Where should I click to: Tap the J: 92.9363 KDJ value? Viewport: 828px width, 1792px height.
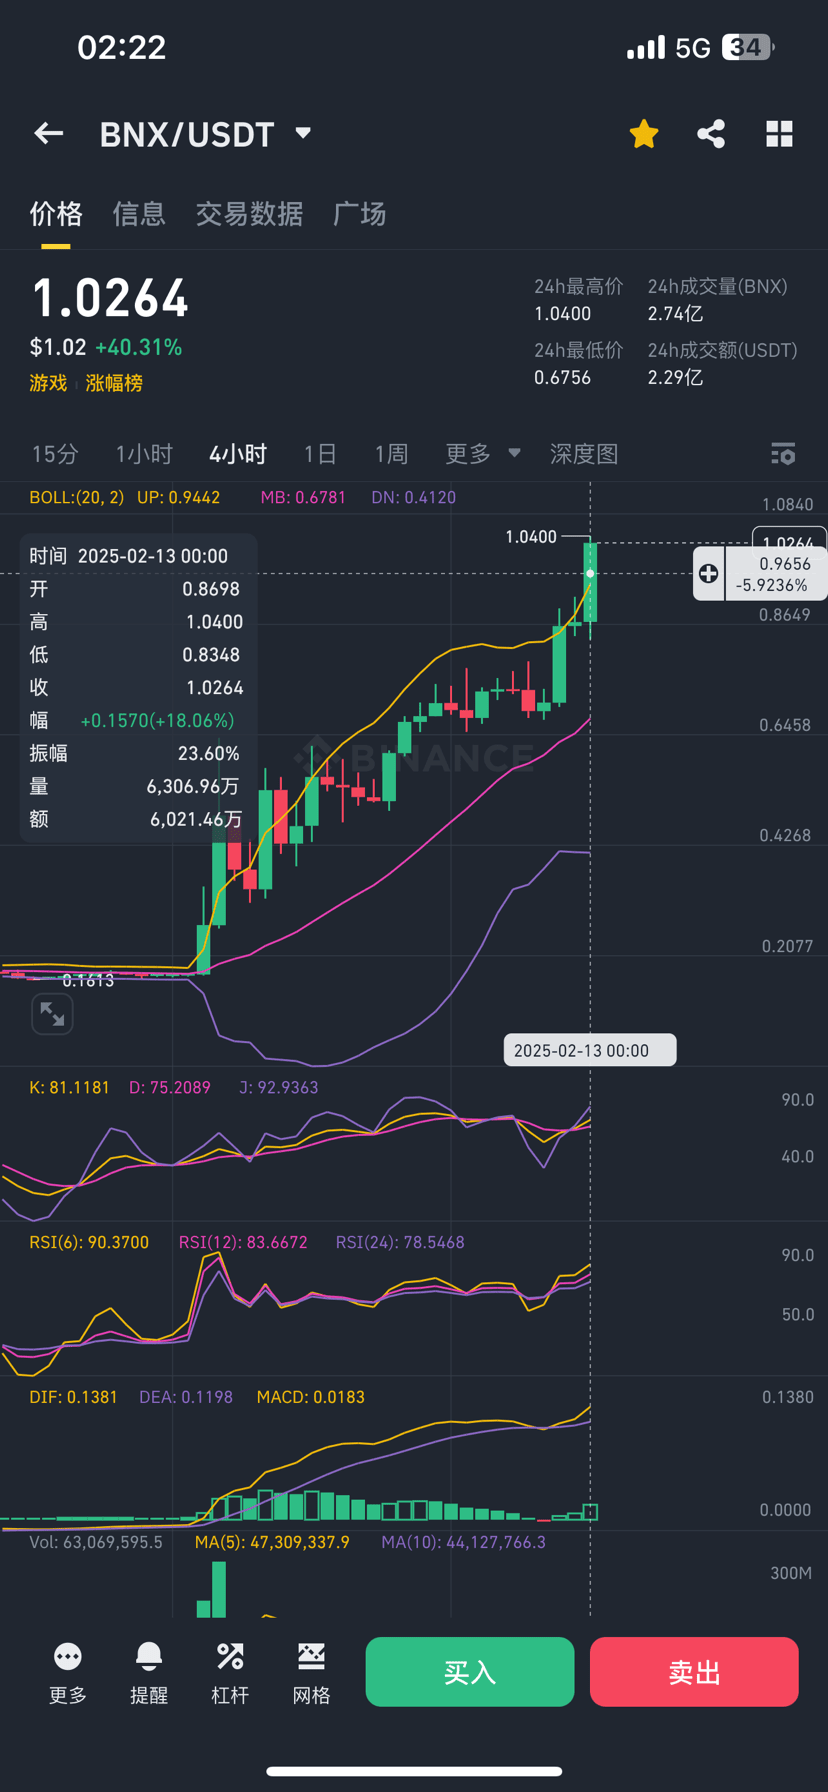click(x=278, y=1087)
